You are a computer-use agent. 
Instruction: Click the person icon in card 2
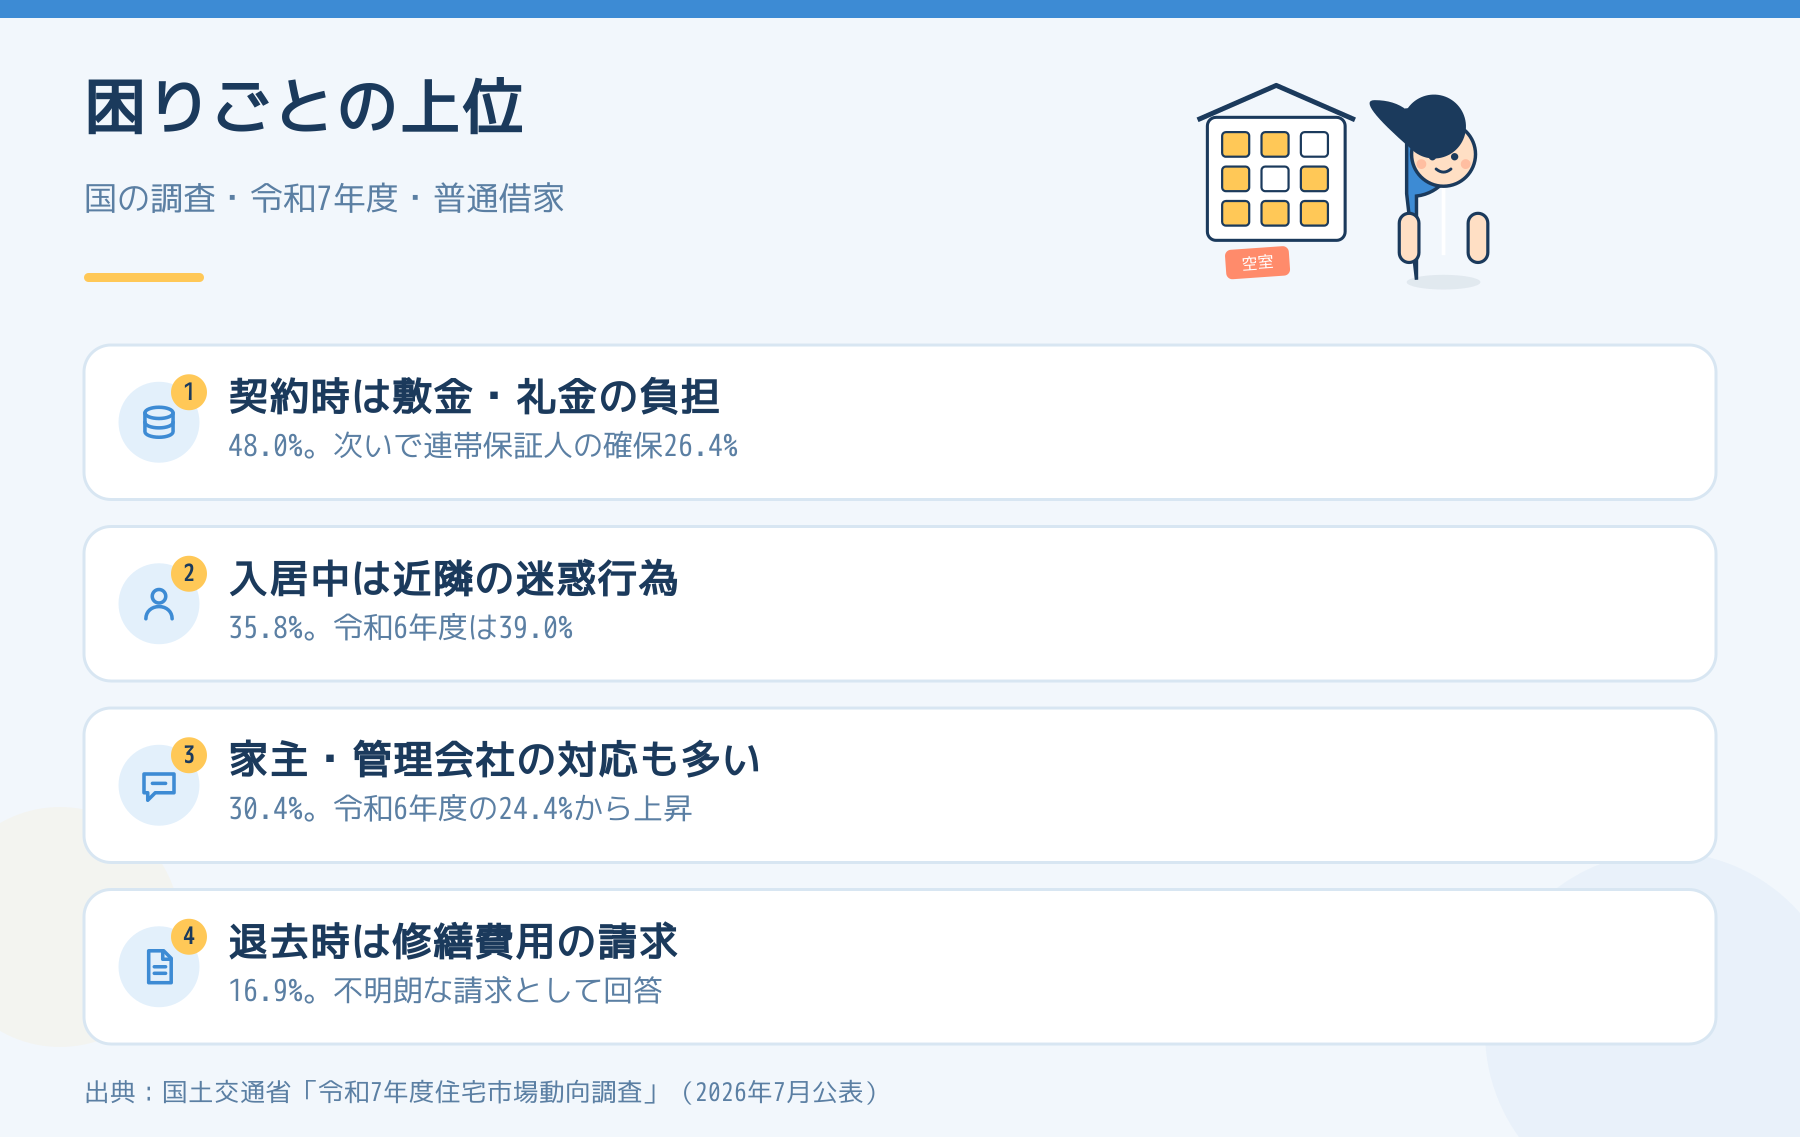pyautogui.click(x=159, y=604)
